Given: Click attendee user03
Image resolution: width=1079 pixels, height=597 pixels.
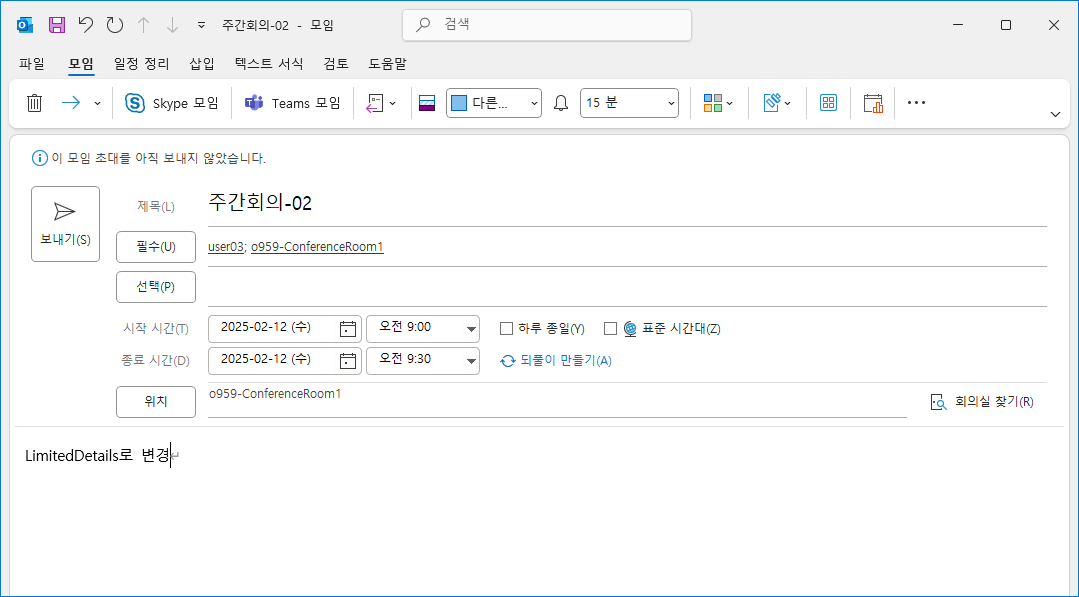Looking at the screenshot, I should tap(226, 247).
